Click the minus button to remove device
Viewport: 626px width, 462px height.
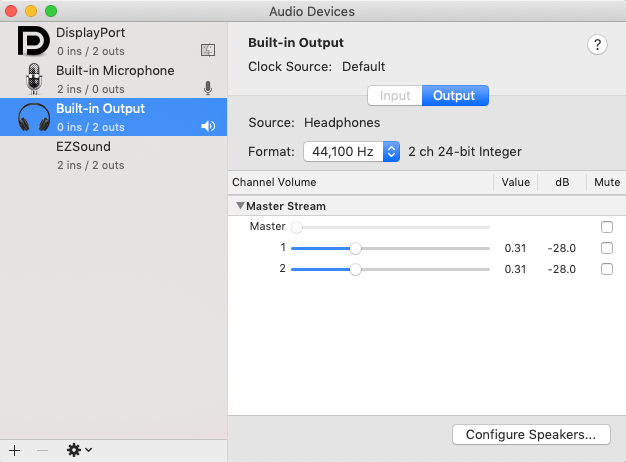point(42,450)
